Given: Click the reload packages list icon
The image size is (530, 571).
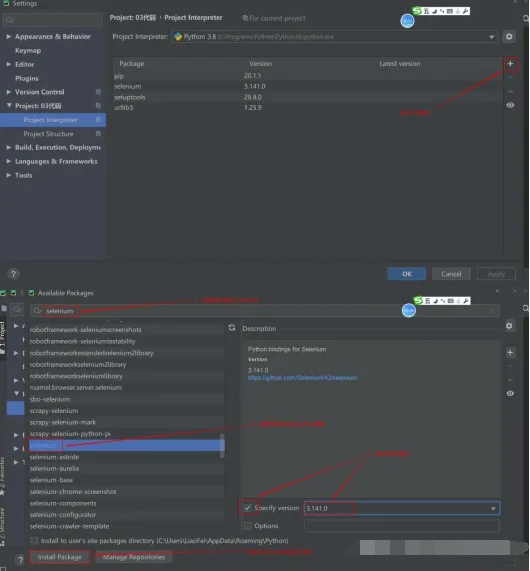Looking at the screenshot, I should [x=232, y=328].
